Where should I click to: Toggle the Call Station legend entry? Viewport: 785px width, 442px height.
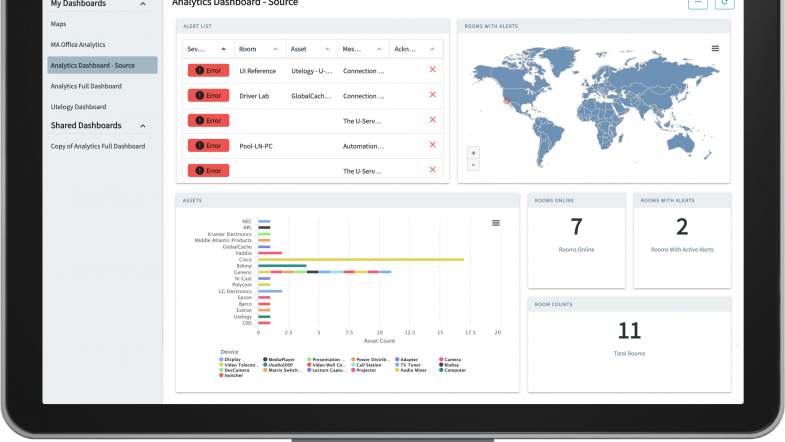pyautogui.click(x=366, y=365)
